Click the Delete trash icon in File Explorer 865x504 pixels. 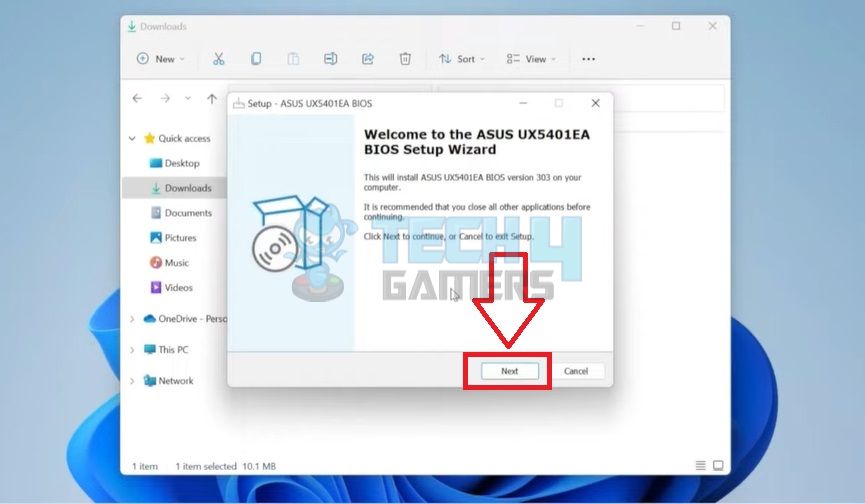click(x=405, y=59)
